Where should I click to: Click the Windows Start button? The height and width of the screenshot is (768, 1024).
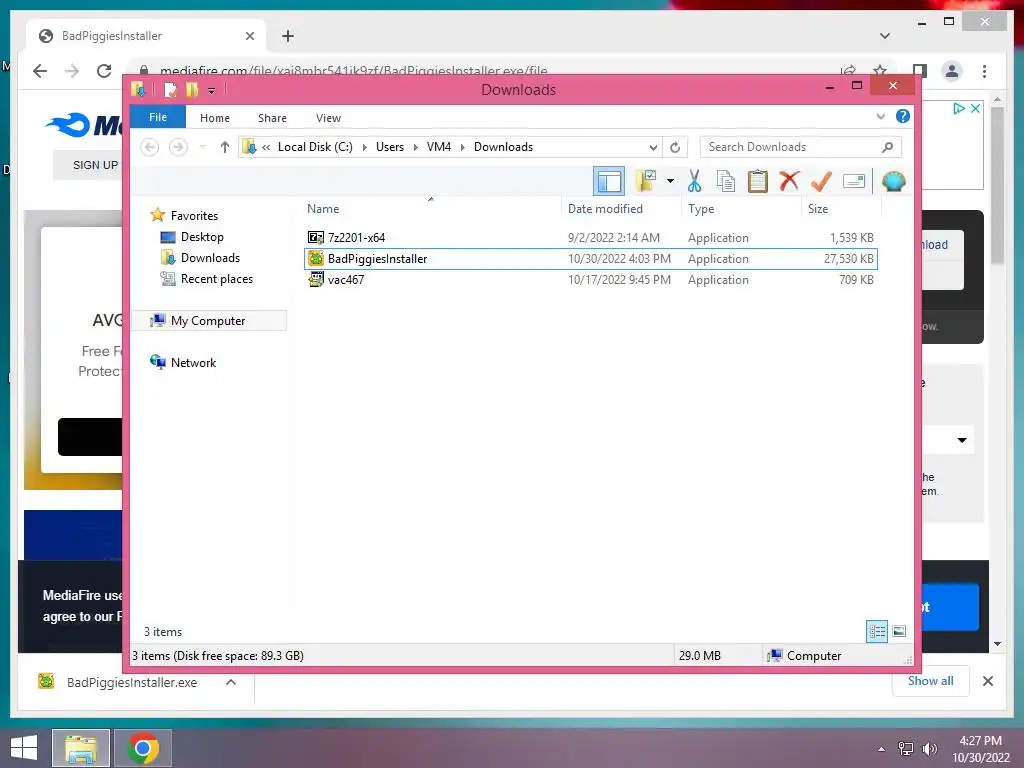[x=24, y=748]
